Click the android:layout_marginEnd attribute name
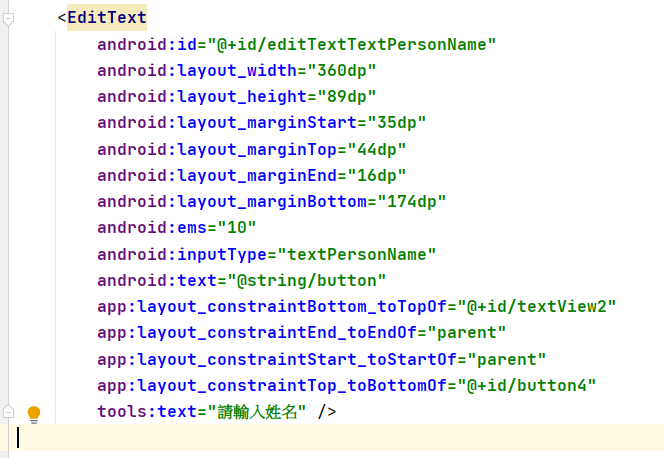Screen dimensions: 664x458 [x=217, y=175]
